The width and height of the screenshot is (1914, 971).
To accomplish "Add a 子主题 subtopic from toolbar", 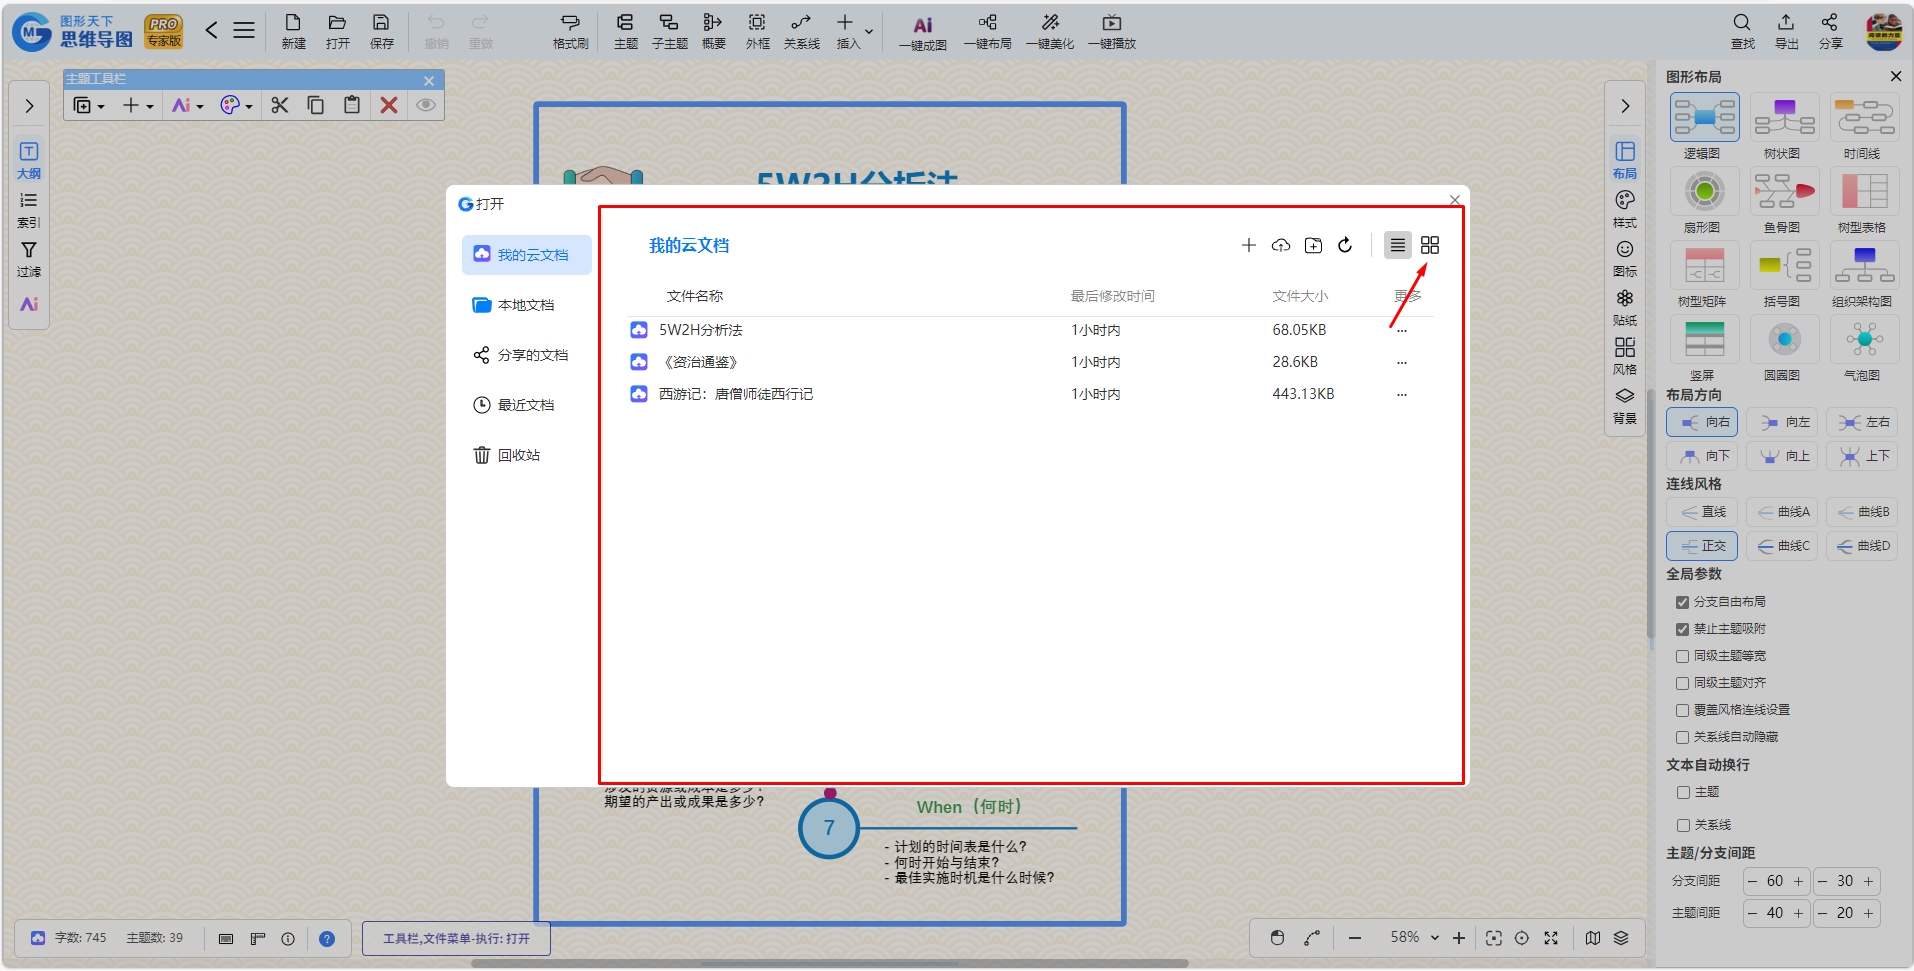I will 669,30.
